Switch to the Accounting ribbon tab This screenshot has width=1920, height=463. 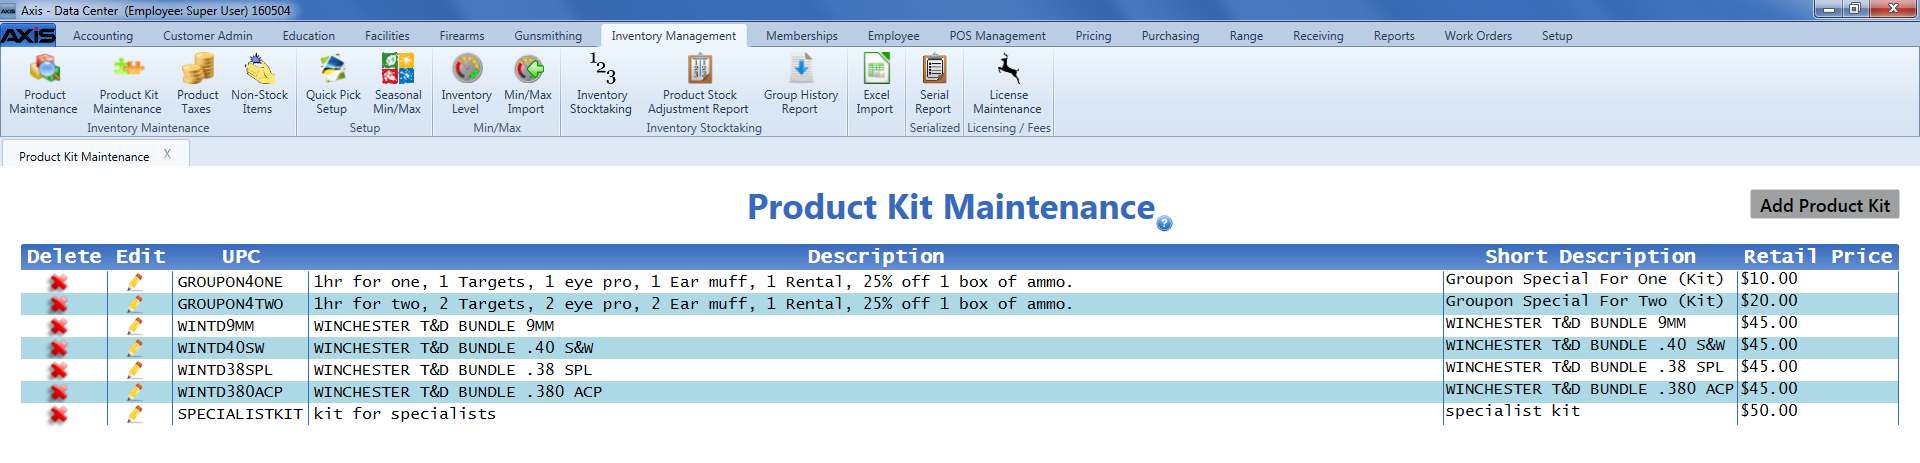click(x=103, y=36)
